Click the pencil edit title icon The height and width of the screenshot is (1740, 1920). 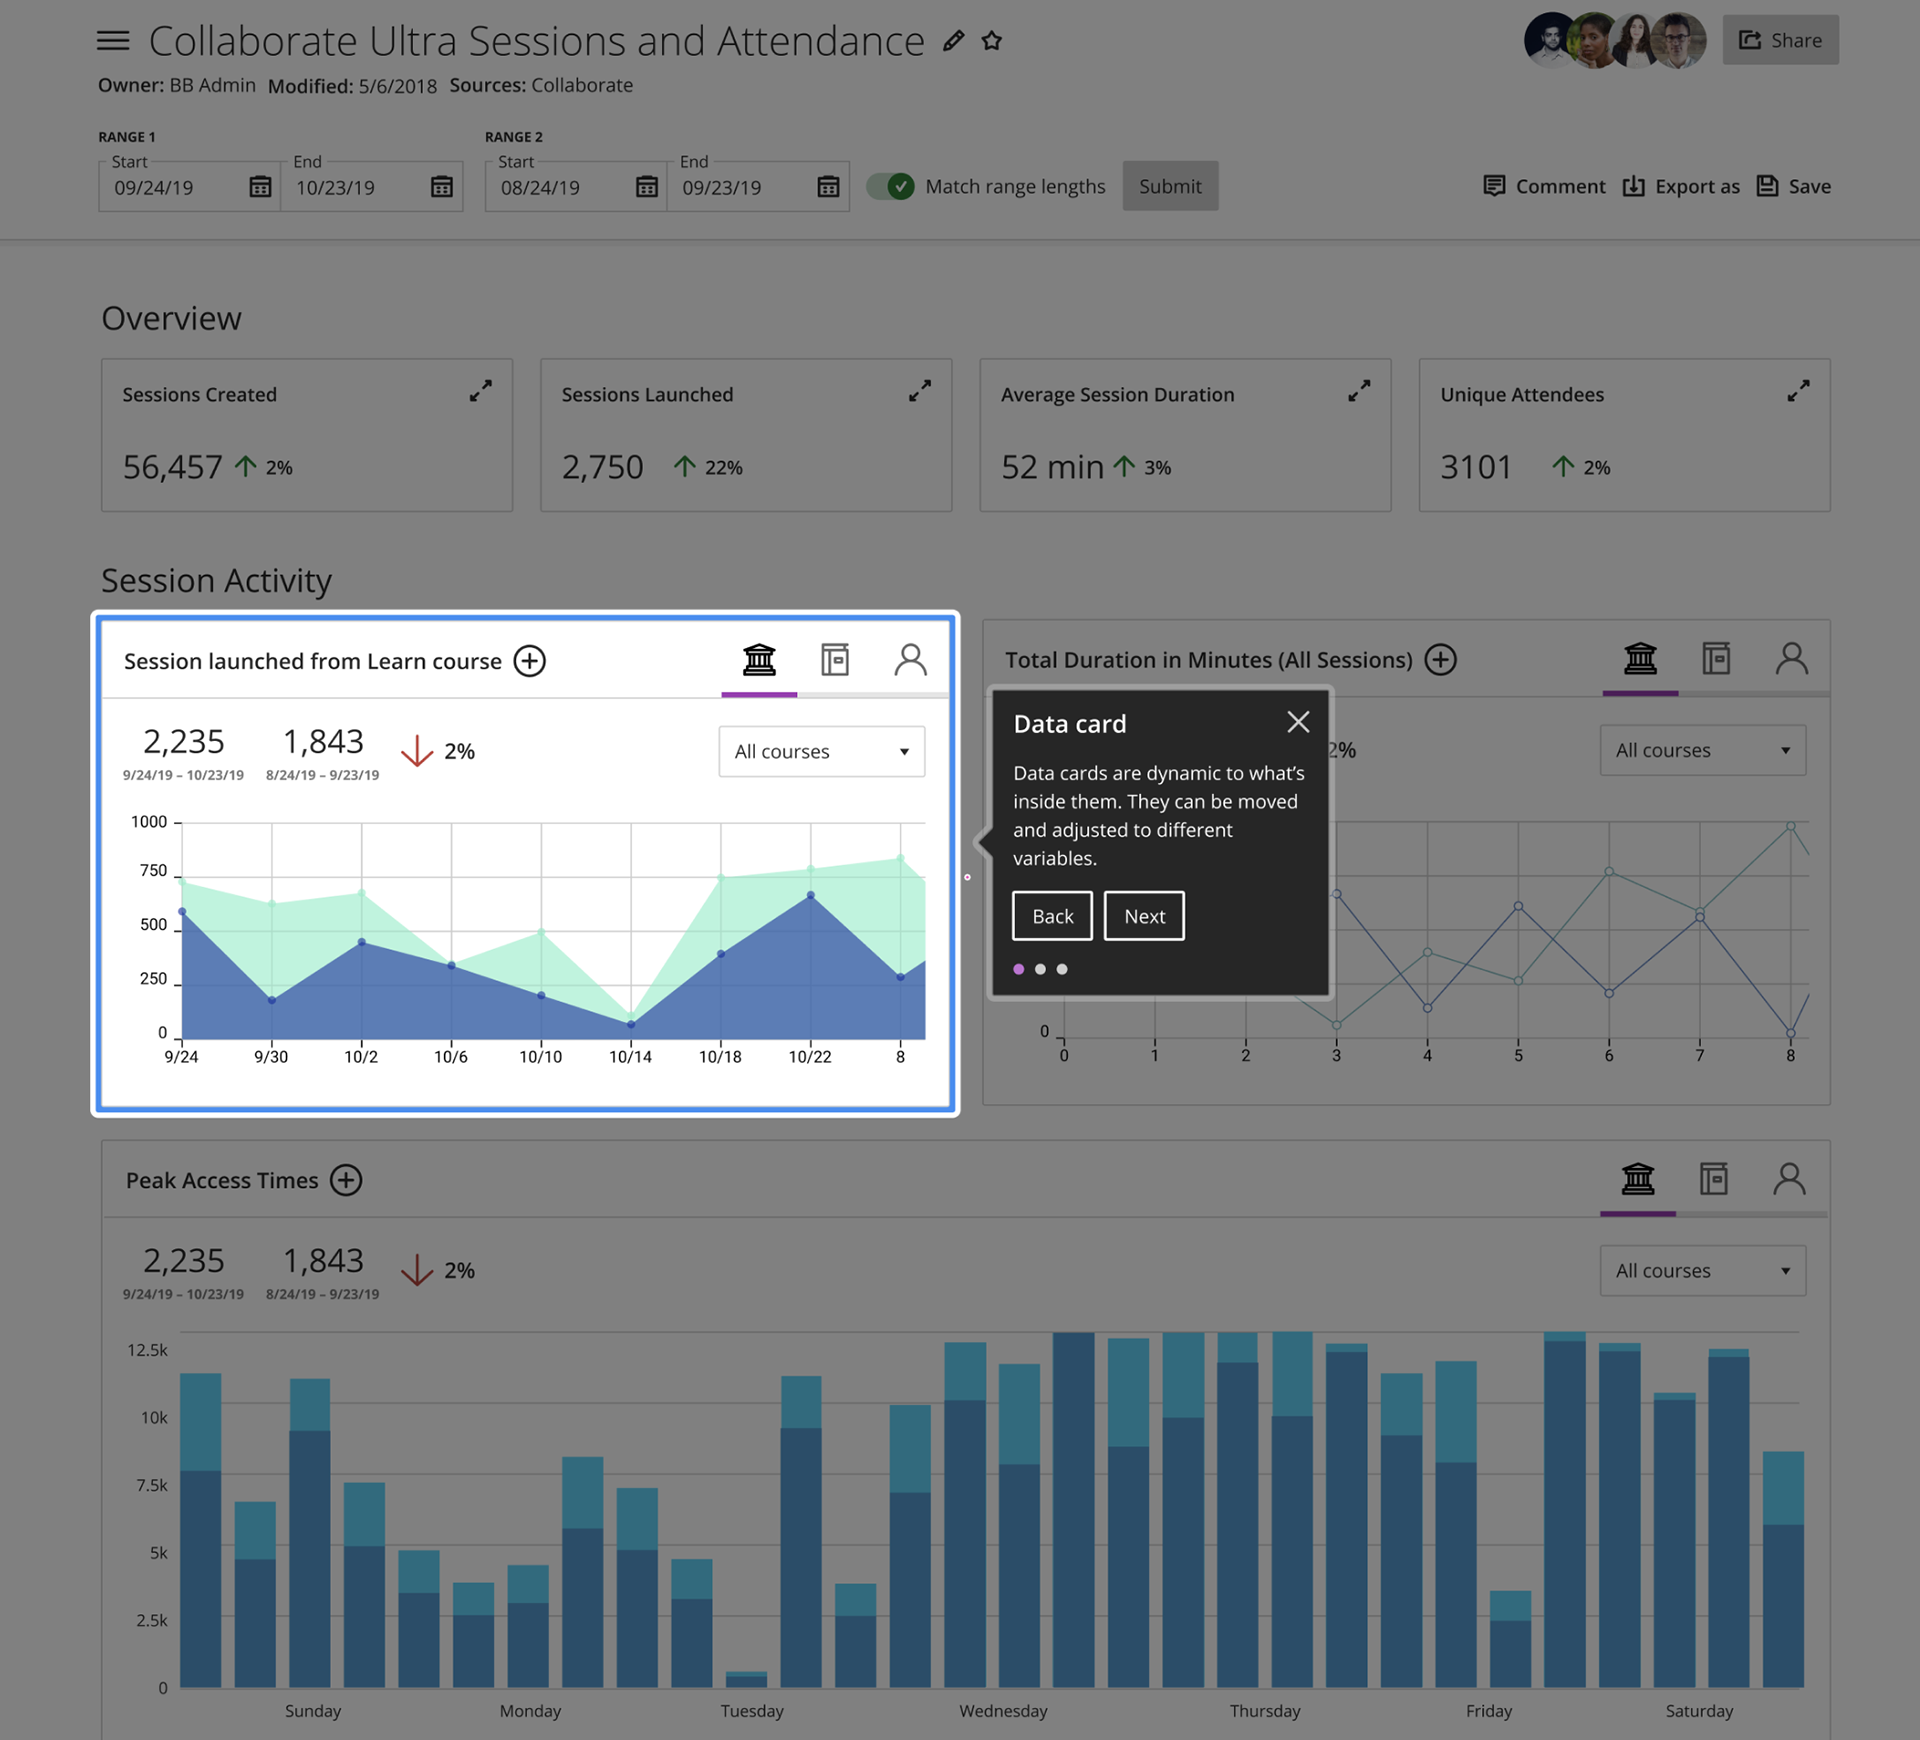953,41
